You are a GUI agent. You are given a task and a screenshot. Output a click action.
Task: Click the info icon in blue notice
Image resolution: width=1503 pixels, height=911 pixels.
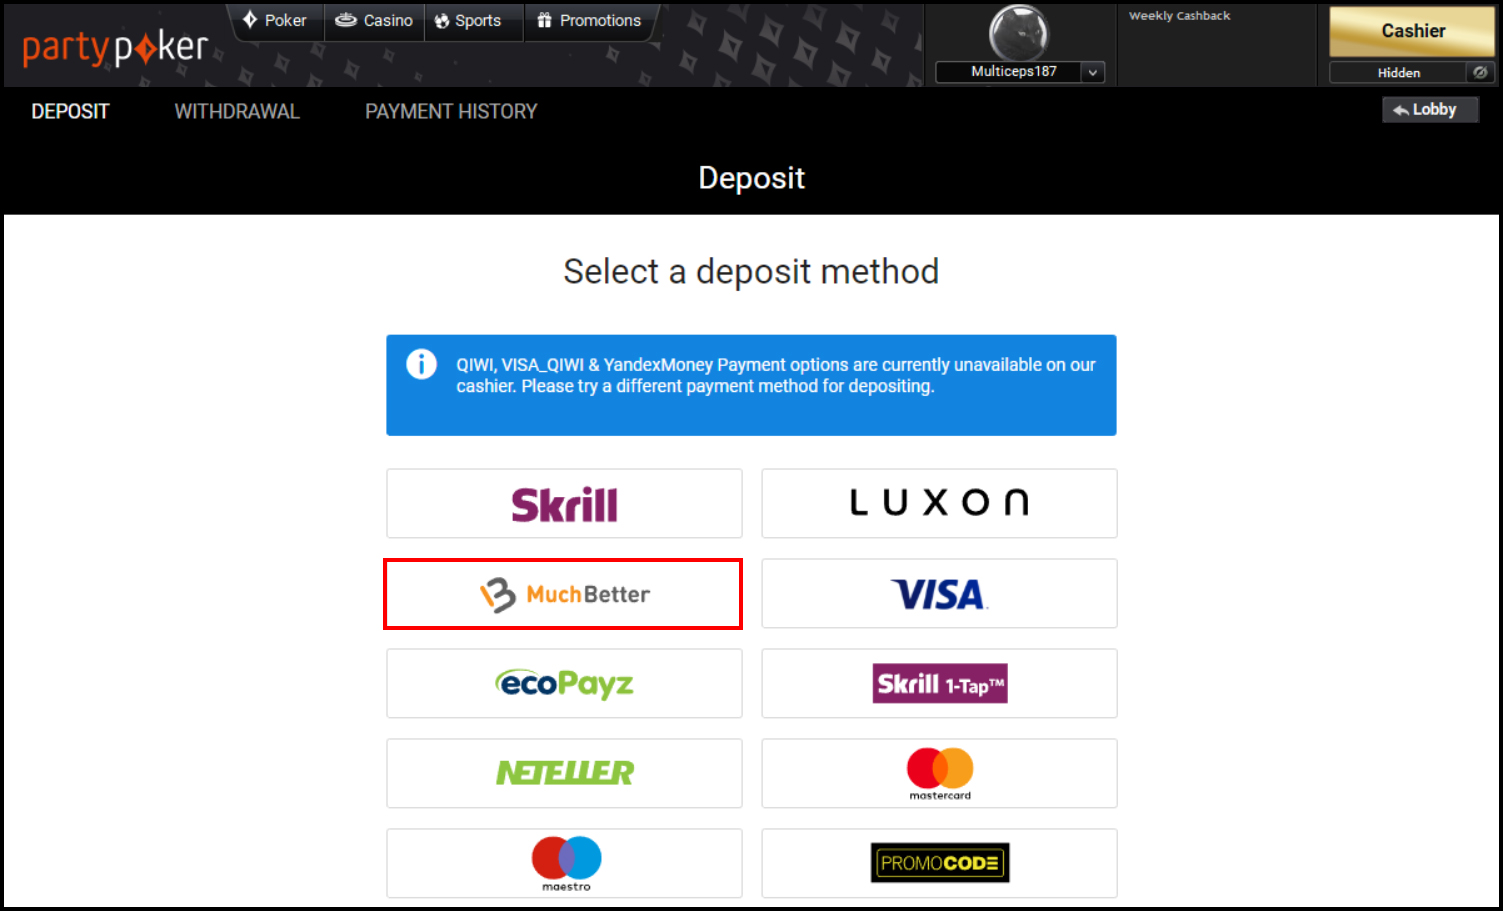[421, 364]
